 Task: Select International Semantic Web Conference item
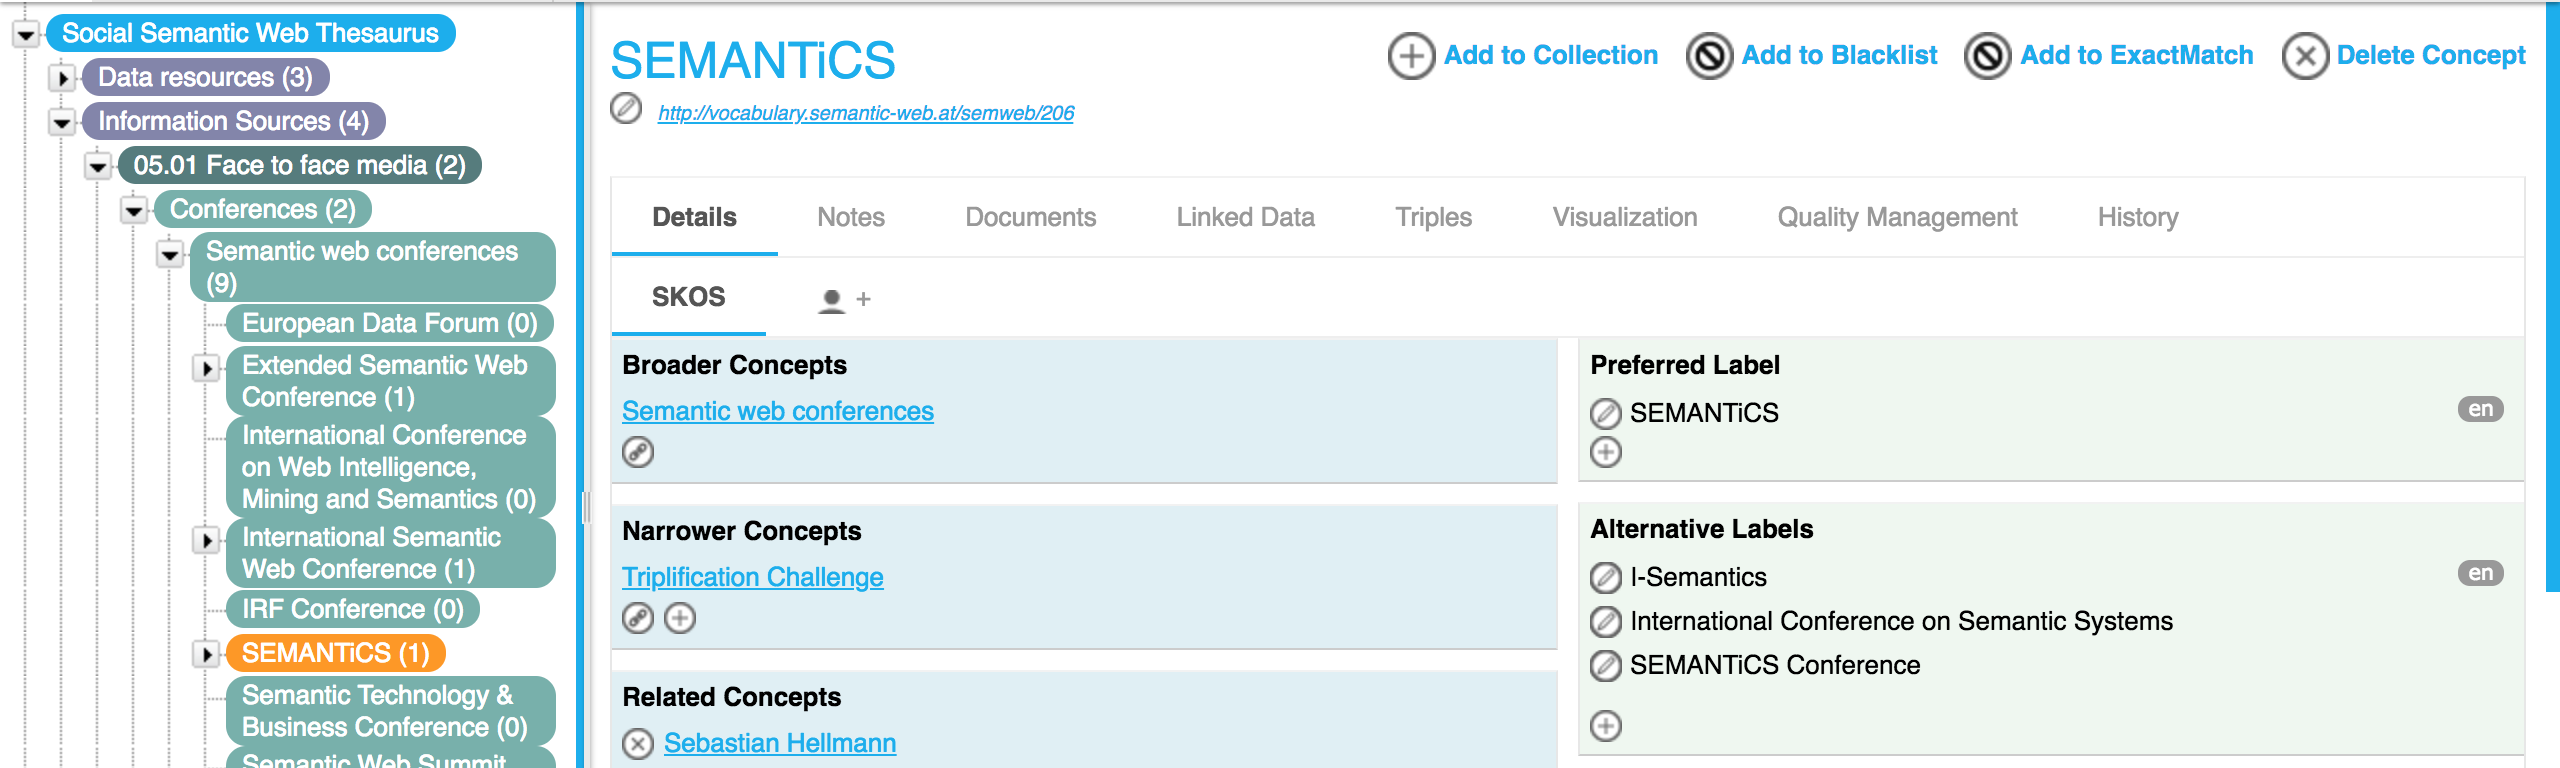[390, 553]
